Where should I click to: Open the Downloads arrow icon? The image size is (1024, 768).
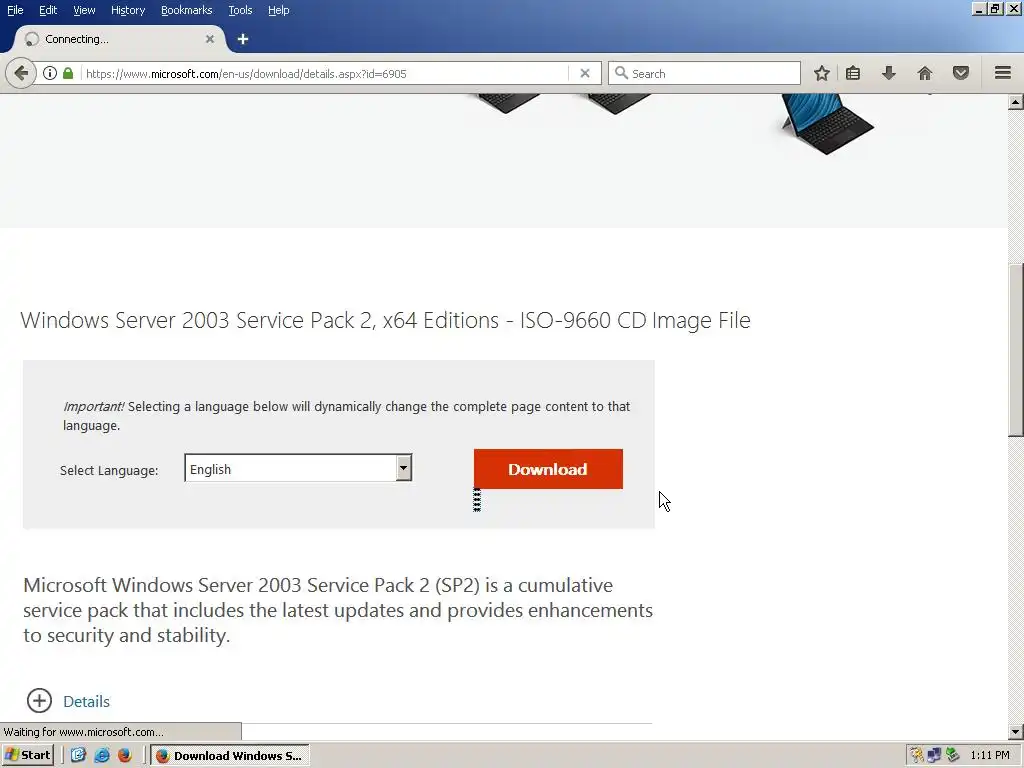point(888,73)
